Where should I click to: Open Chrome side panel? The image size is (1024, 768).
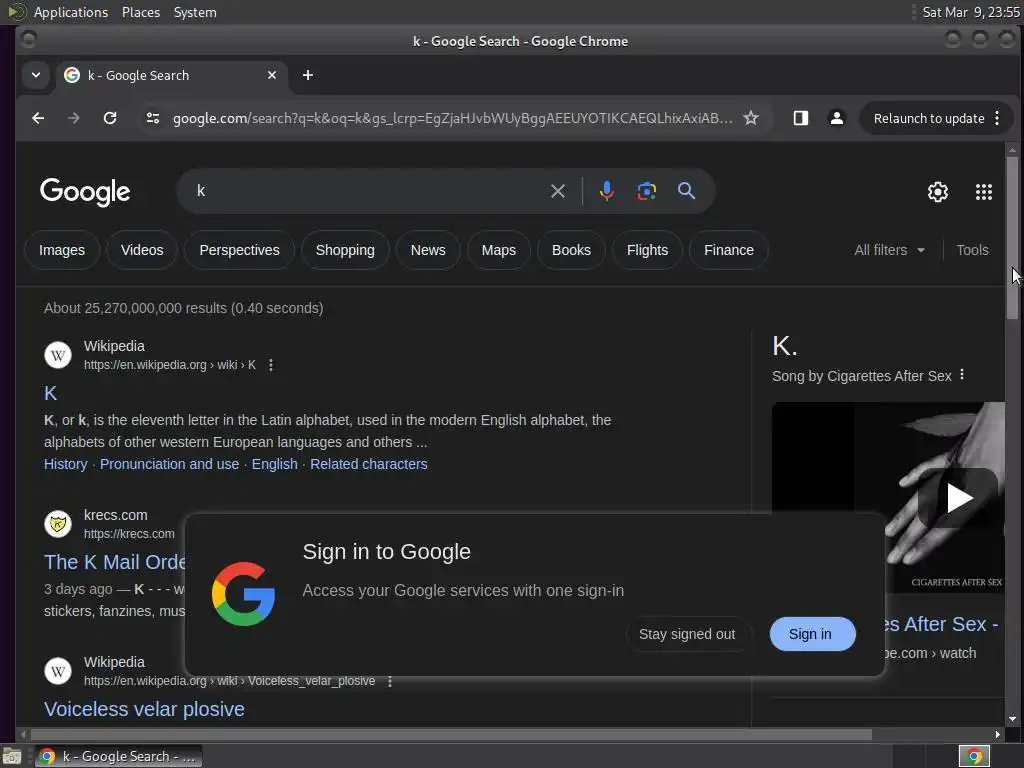click(x=801, y=118)
